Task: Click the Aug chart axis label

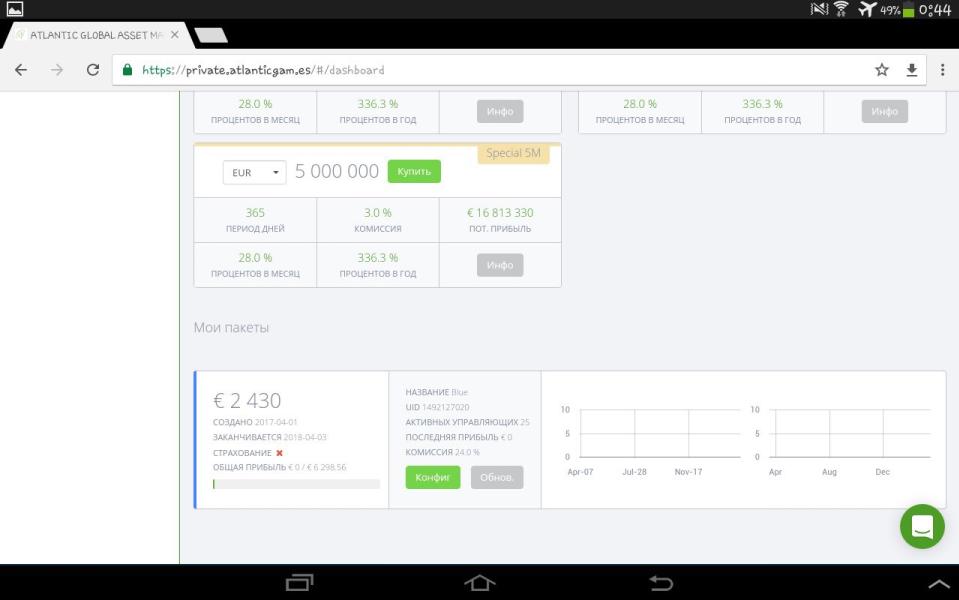Action: [x=829, y=472]
